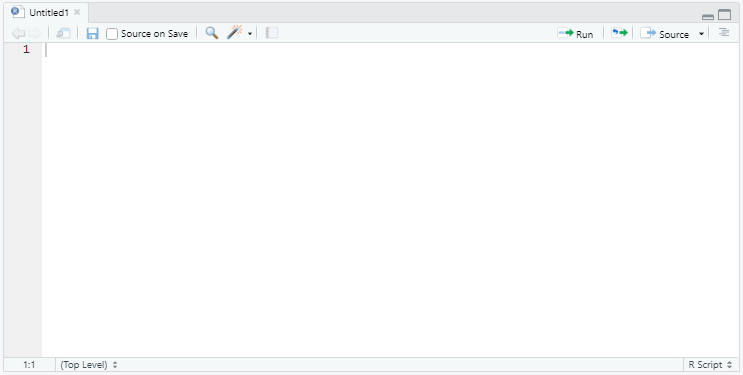Viewport: 743px width, 375px height.
Task: Click the 1:1 cursor position indicator
Action: [x=29, y=365]
